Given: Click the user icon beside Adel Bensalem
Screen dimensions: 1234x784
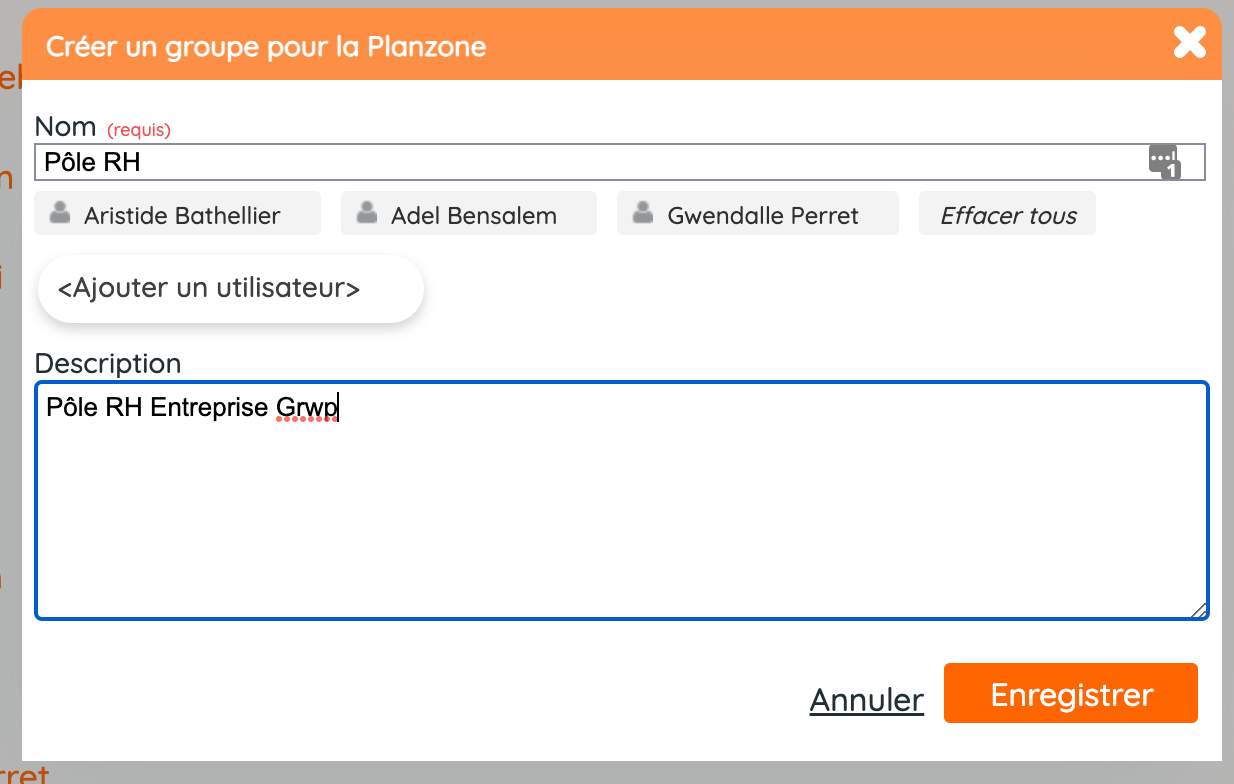Looking at the screenshot, I should point(368,212).
